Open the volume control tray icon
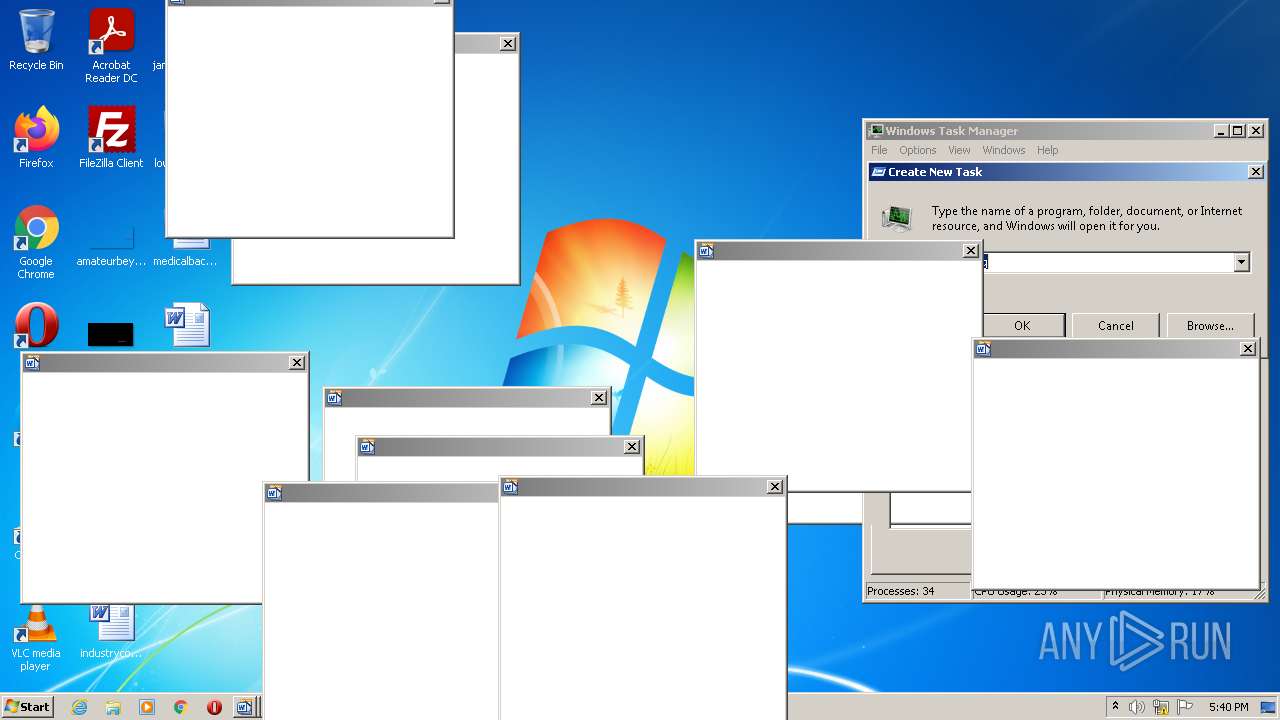Image resolution: width=1280 pixels, height=720 pixels. tap(1137, 707)
